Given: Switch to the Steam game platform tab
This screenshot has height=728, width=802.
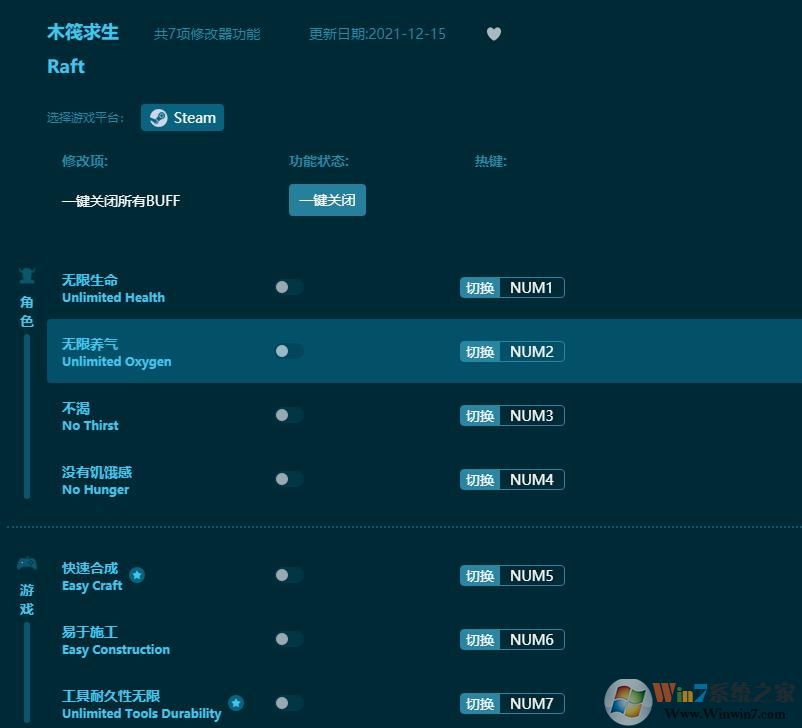Looking at the screenshot, I should point(182,117).
